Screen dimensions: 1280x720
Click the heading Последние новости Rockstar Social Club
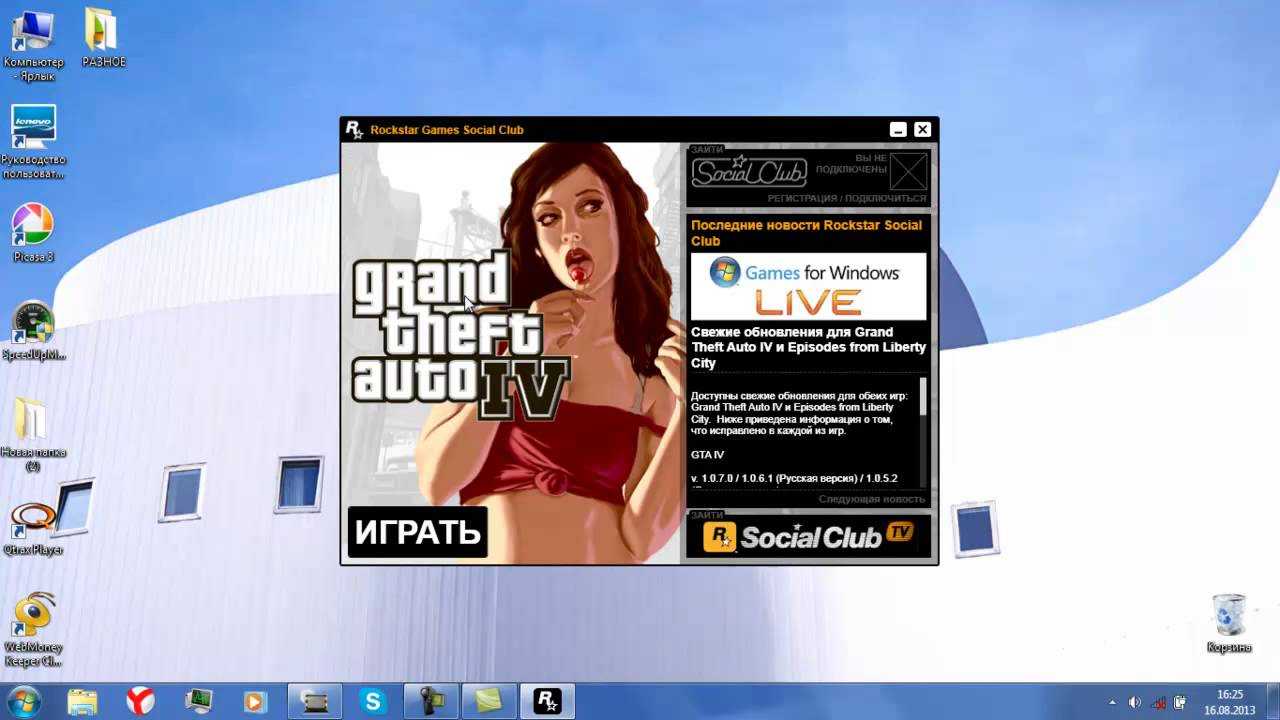coord(806,233)
